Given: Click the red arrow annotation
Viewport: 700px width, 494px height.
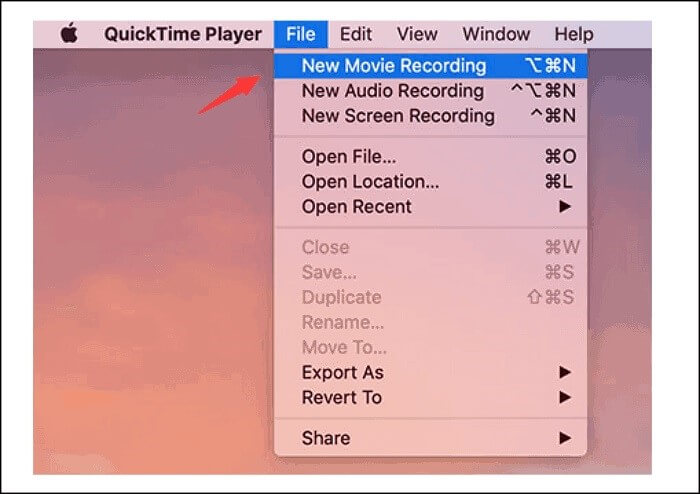Looking at the screenshot, I should tap(229, 94).
